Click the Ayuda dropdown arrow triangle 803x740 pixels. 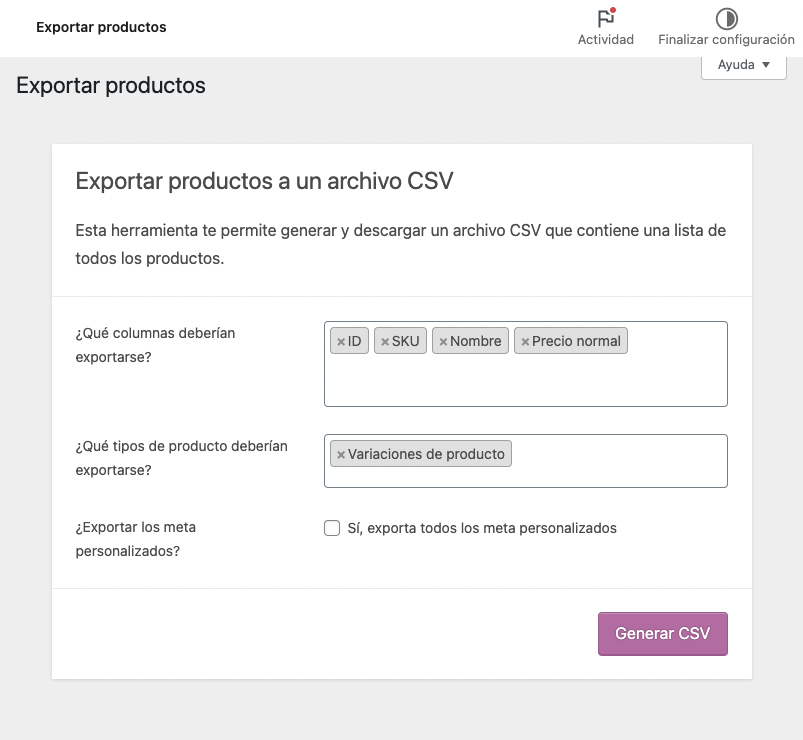766,65
